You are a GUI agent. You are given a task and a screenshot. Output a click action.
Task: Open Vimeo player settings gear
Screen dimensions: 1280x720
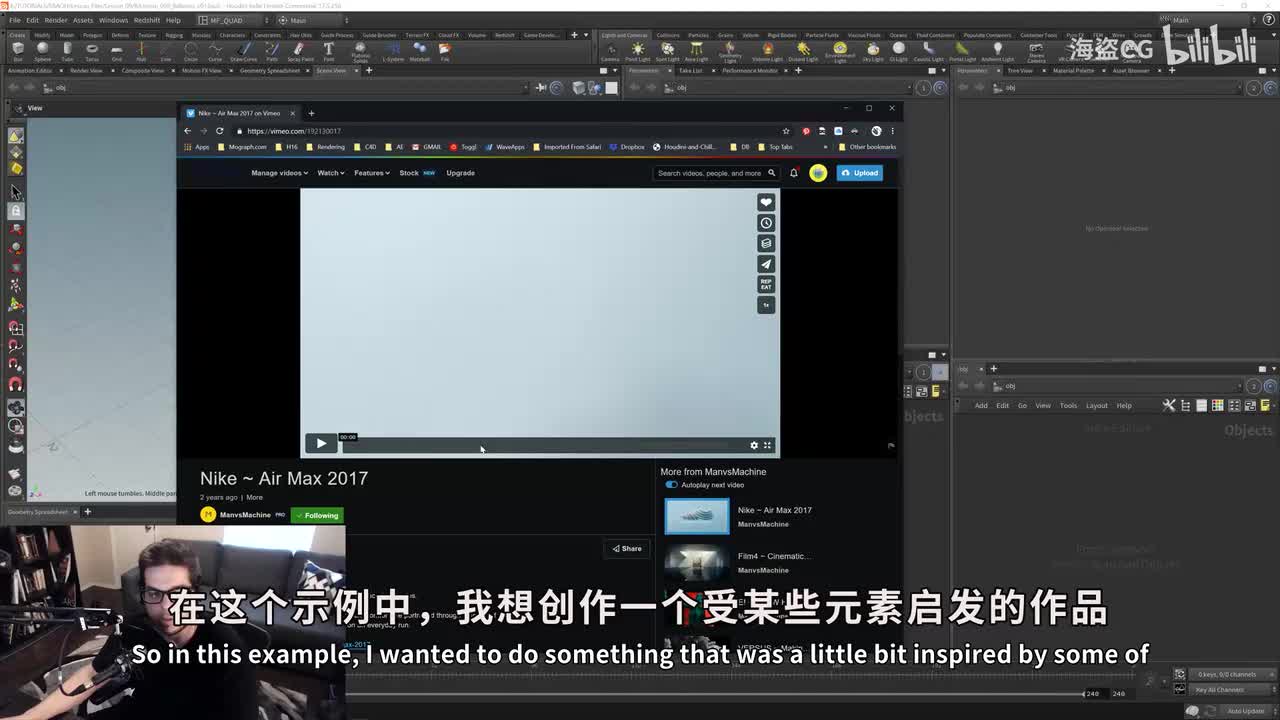pyautogui.click(x=754, y=445)
